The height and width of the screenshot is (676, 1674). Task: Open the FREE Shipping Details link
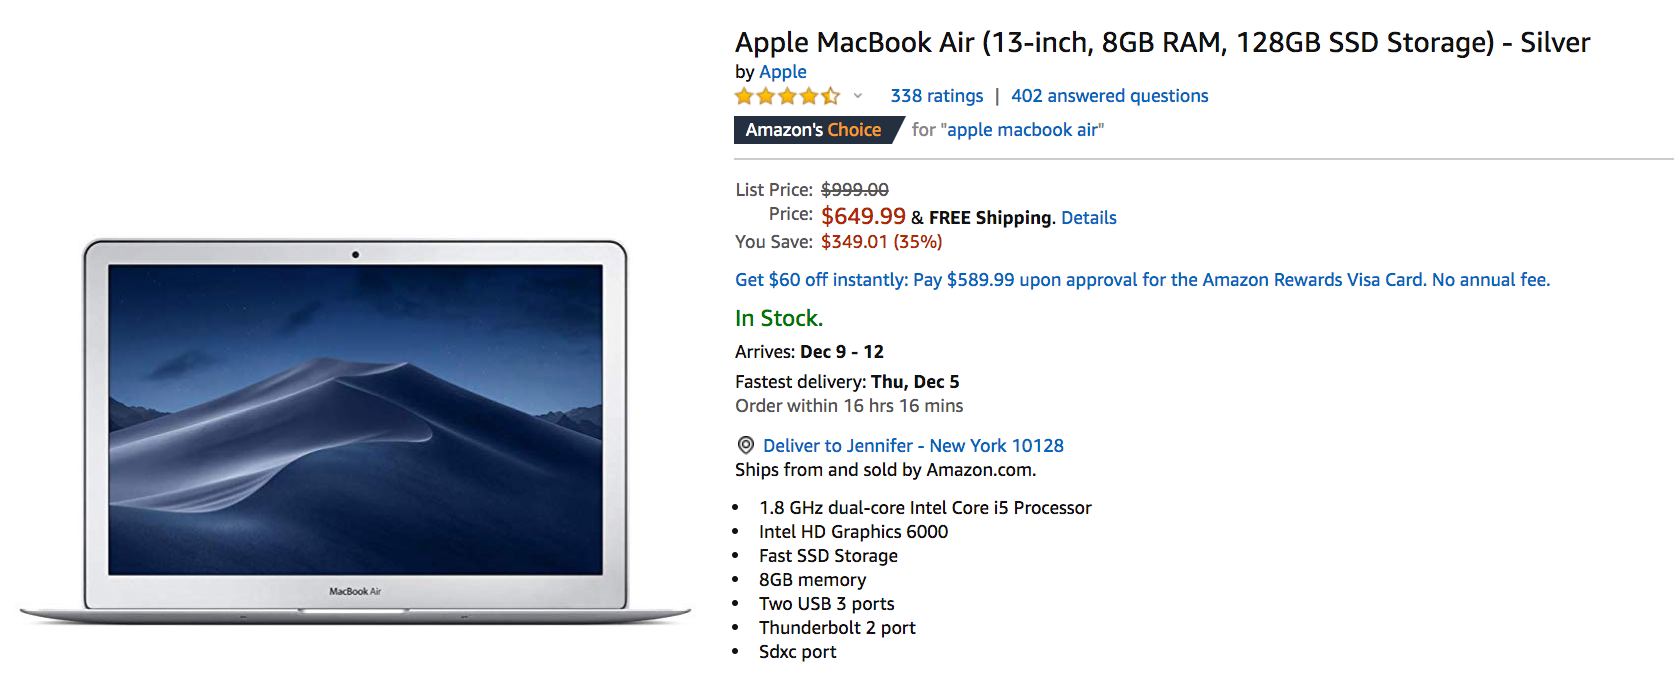[x=1088, y=218]
